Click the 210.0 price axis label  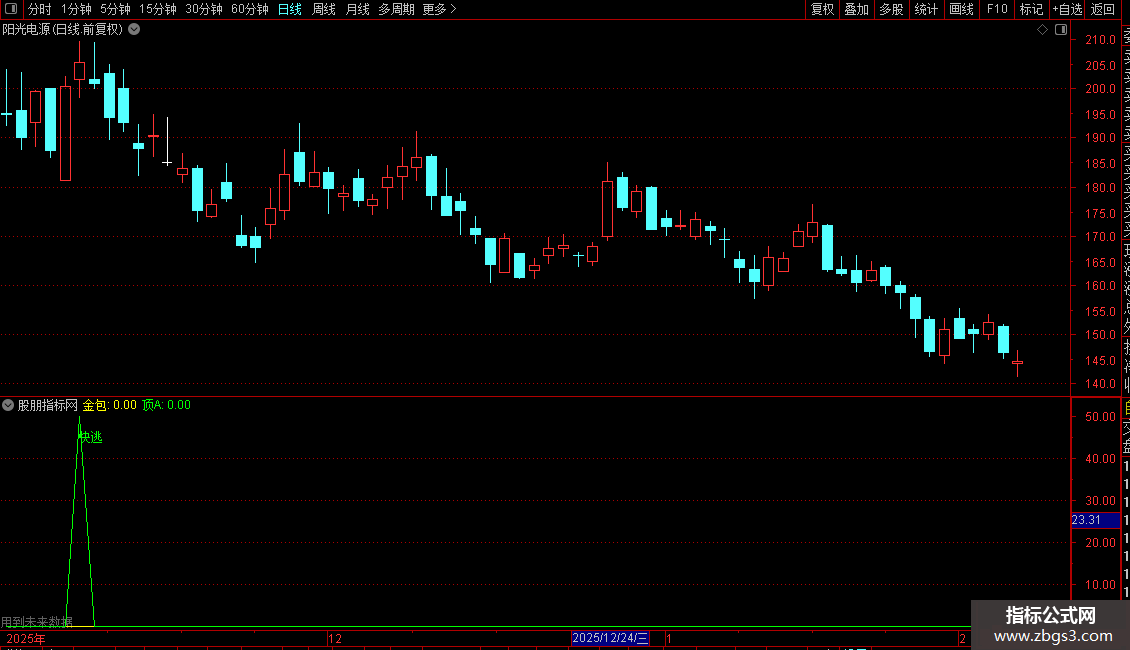(1100, 40)
